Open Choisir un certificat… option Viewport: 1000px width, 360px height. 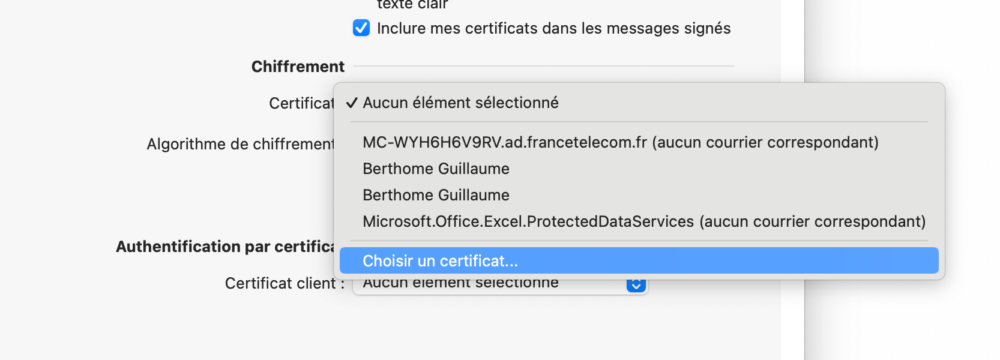point(639,260)
